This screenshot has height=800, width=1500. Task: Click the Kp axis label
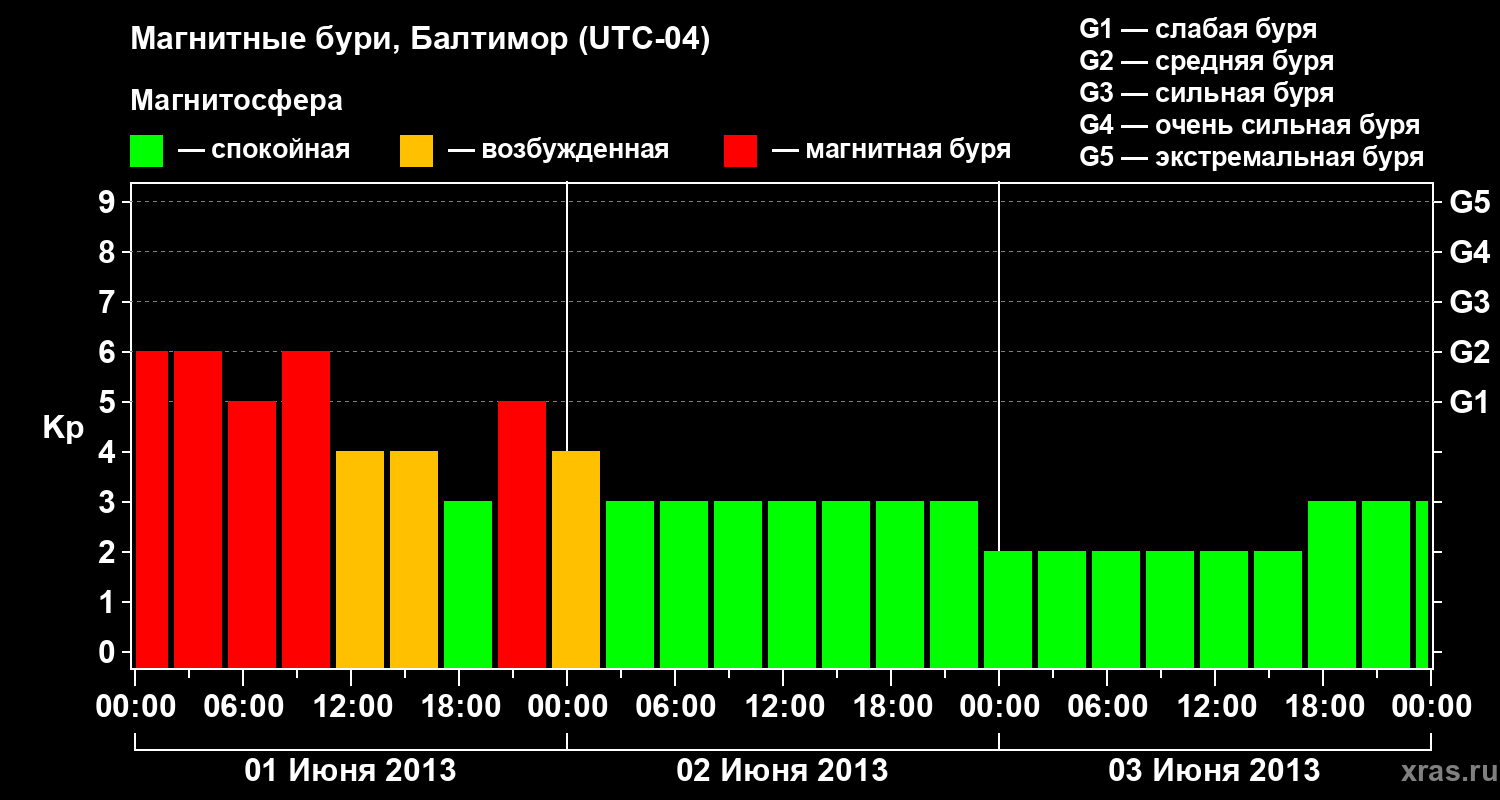(x=63, y=429)
